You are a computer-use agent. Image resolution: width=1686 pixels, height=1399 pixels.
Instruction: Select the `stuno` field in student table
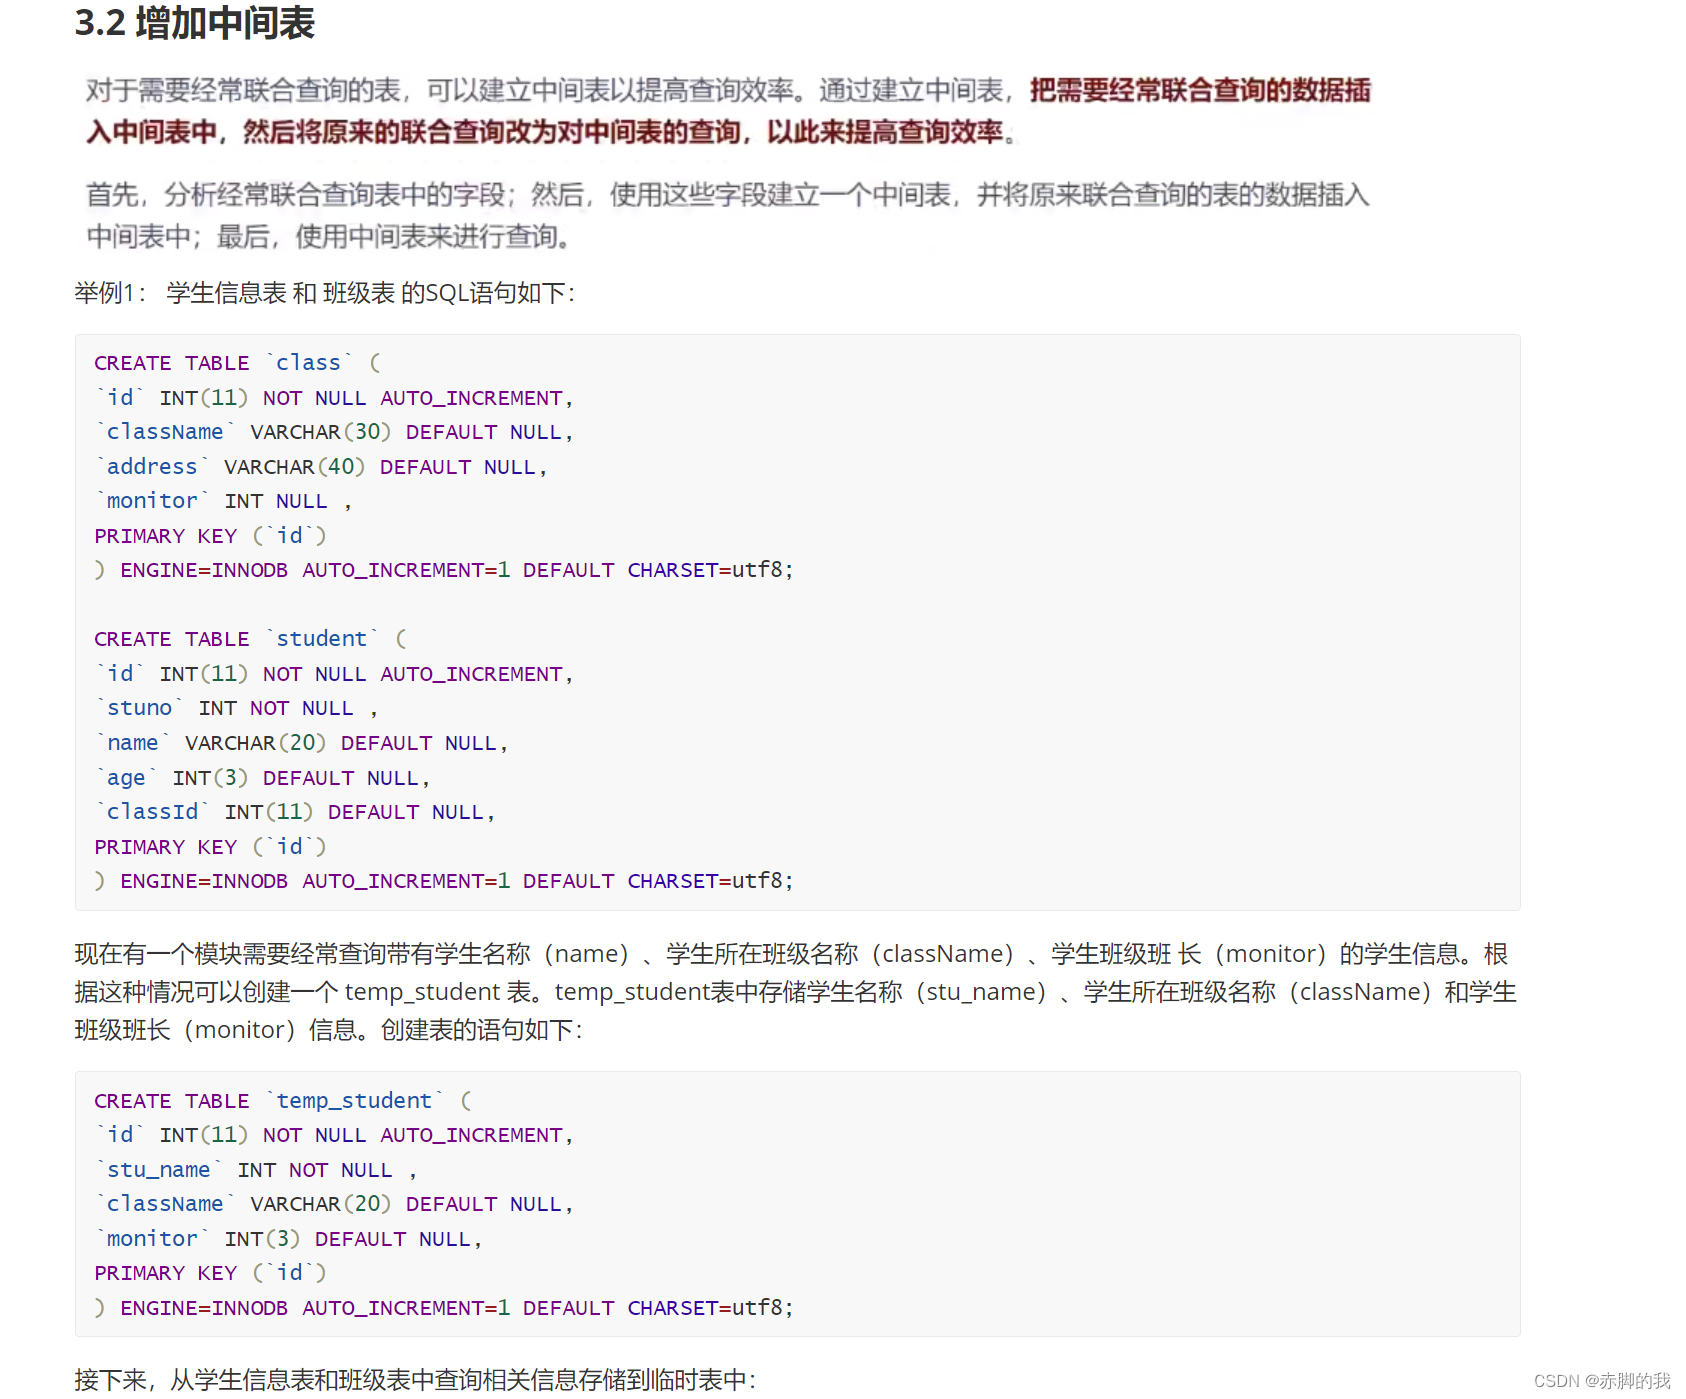pyautogui.click(x=140, y=707)
